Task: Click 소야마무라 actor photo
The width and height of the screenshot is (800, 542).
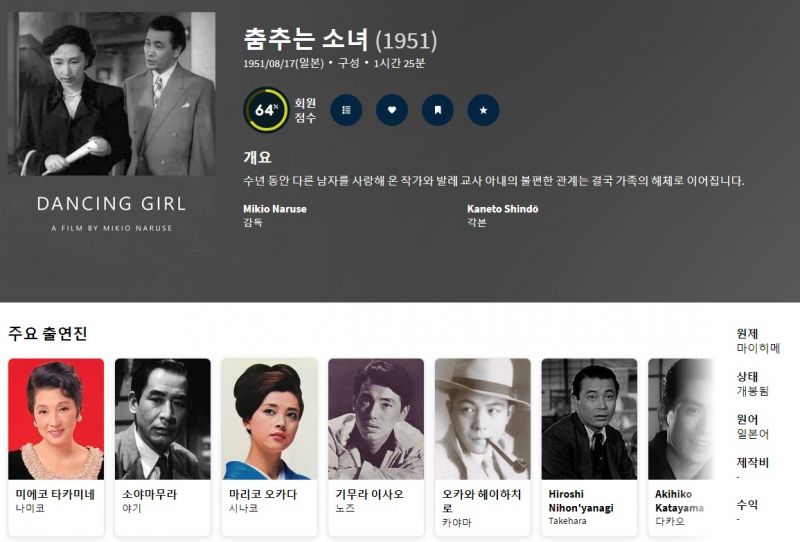Action: [x=163, y=419]
